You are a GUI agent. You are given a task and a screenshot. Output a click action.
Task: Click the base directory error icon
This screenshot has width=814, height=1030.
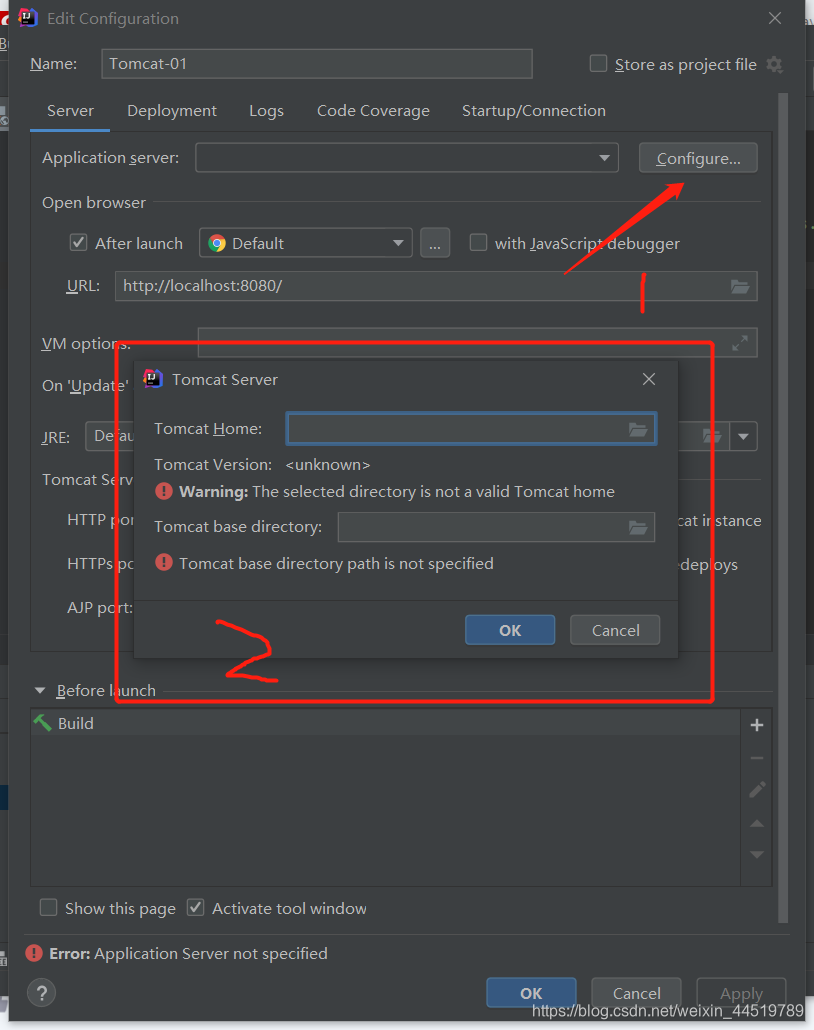164,562
